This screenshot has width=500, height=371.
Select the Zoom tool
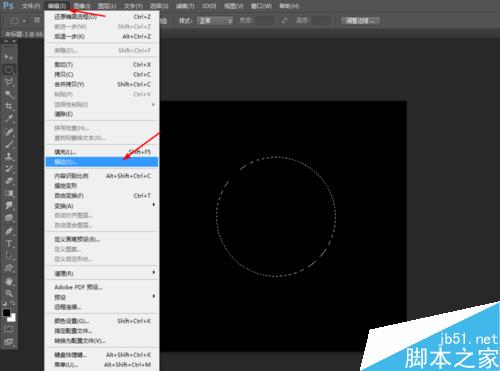9,294
